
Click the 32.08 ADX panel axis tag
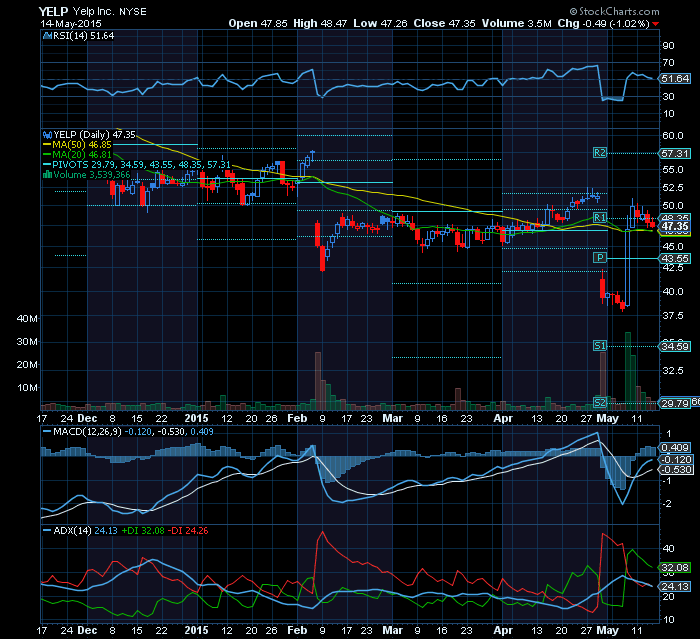[675, 568]
